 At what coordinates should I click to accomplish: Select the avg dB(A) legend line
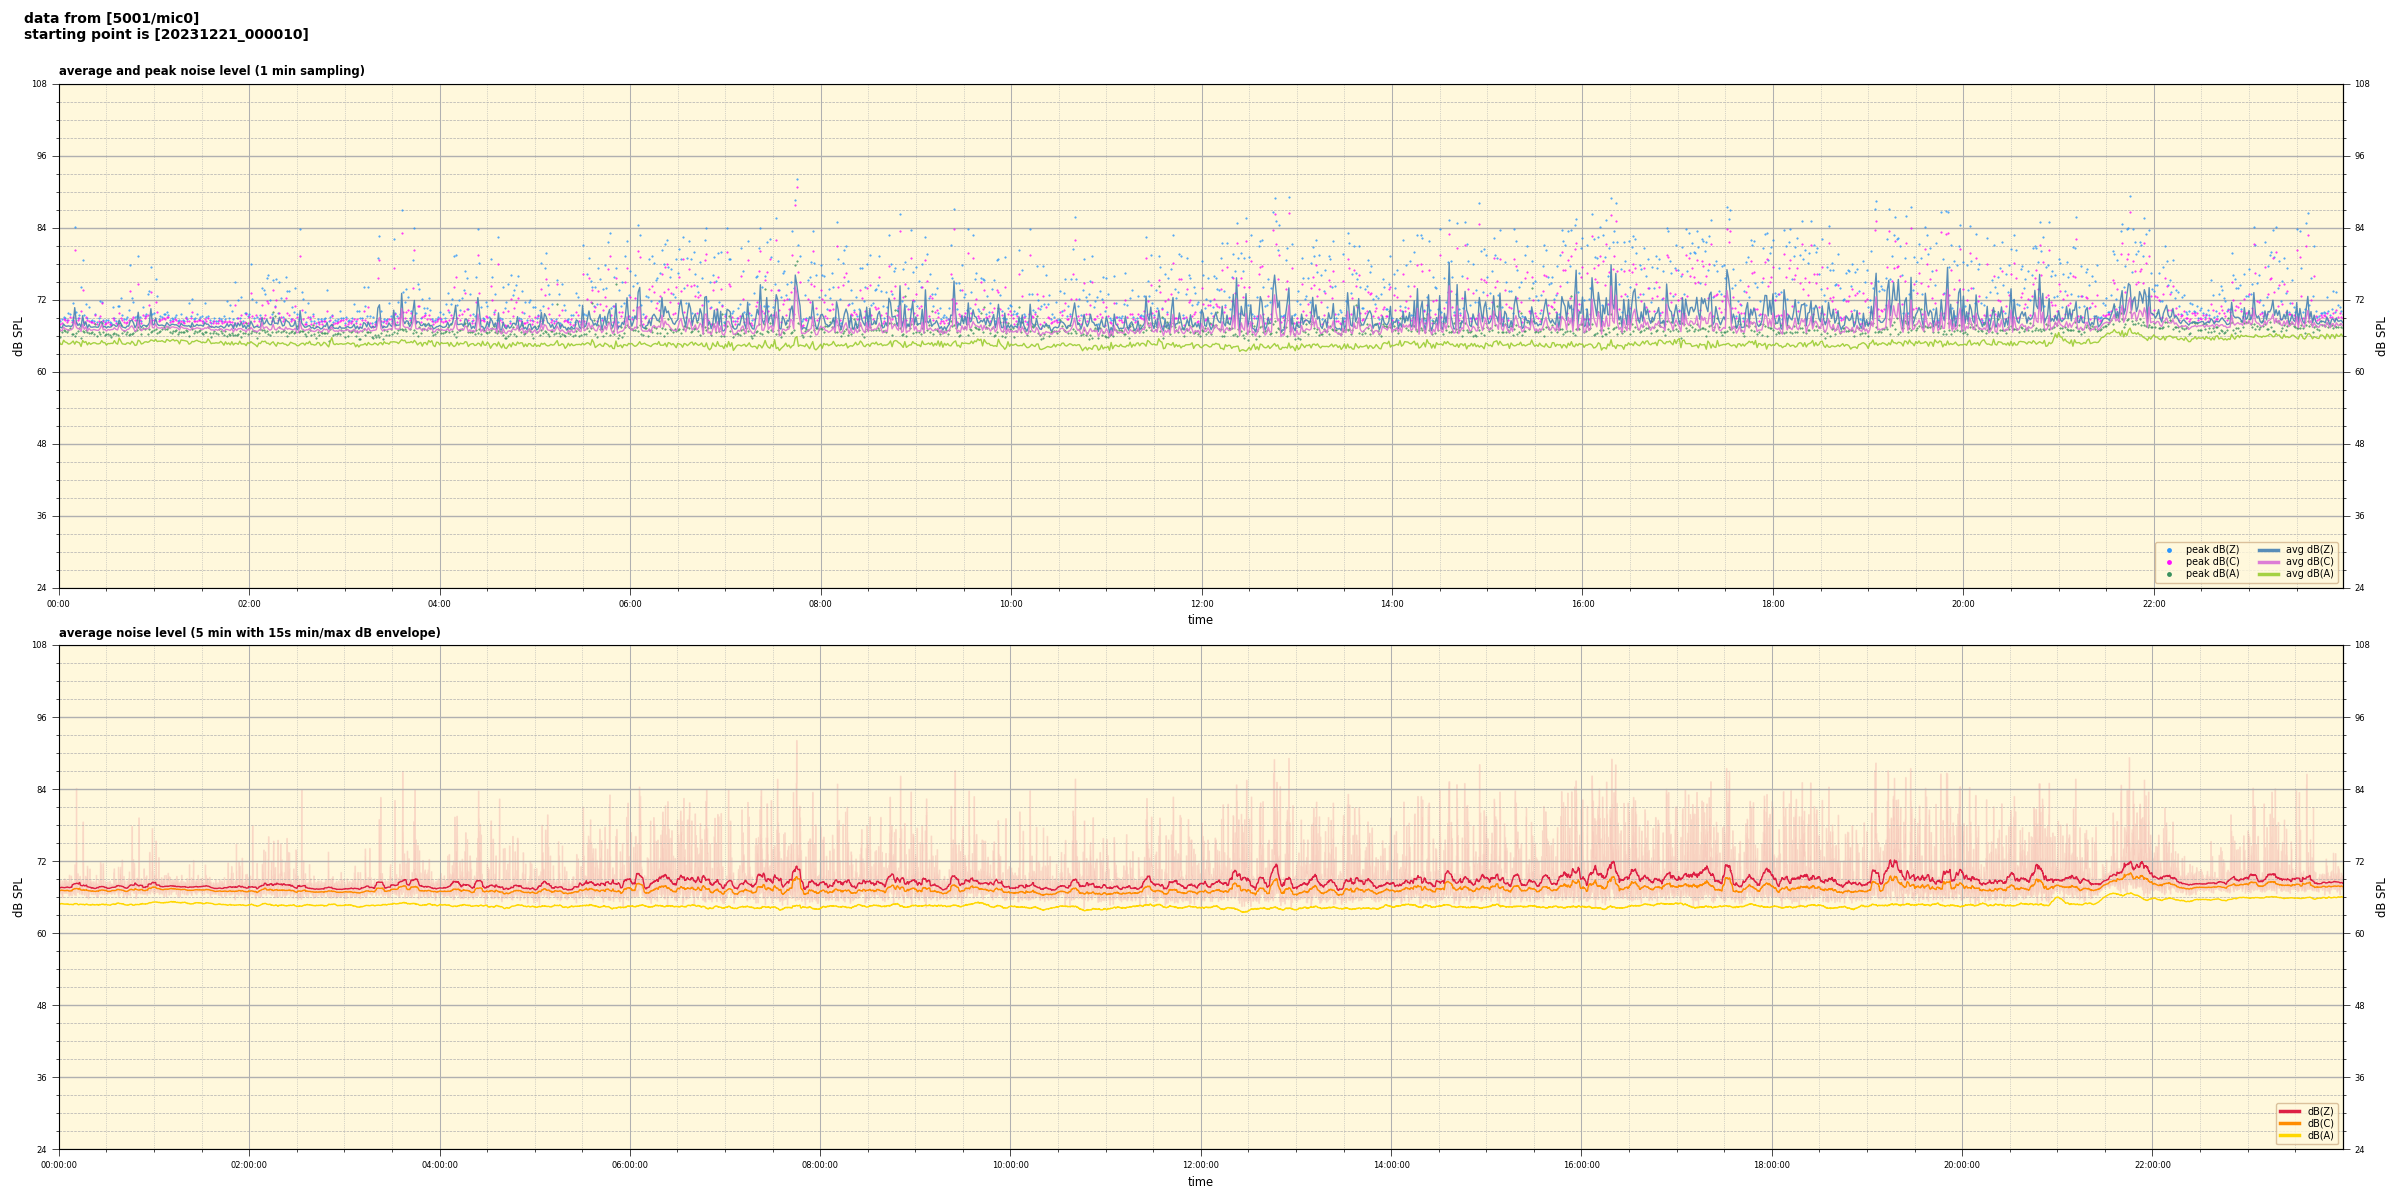pos(2269,574)
